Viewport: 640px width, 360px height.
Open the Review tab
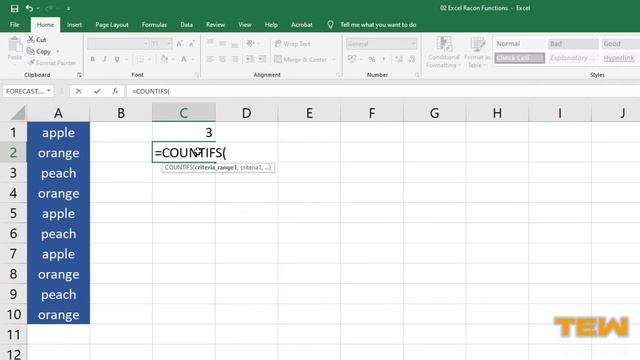pyautogui.click(x=216, y=24)
